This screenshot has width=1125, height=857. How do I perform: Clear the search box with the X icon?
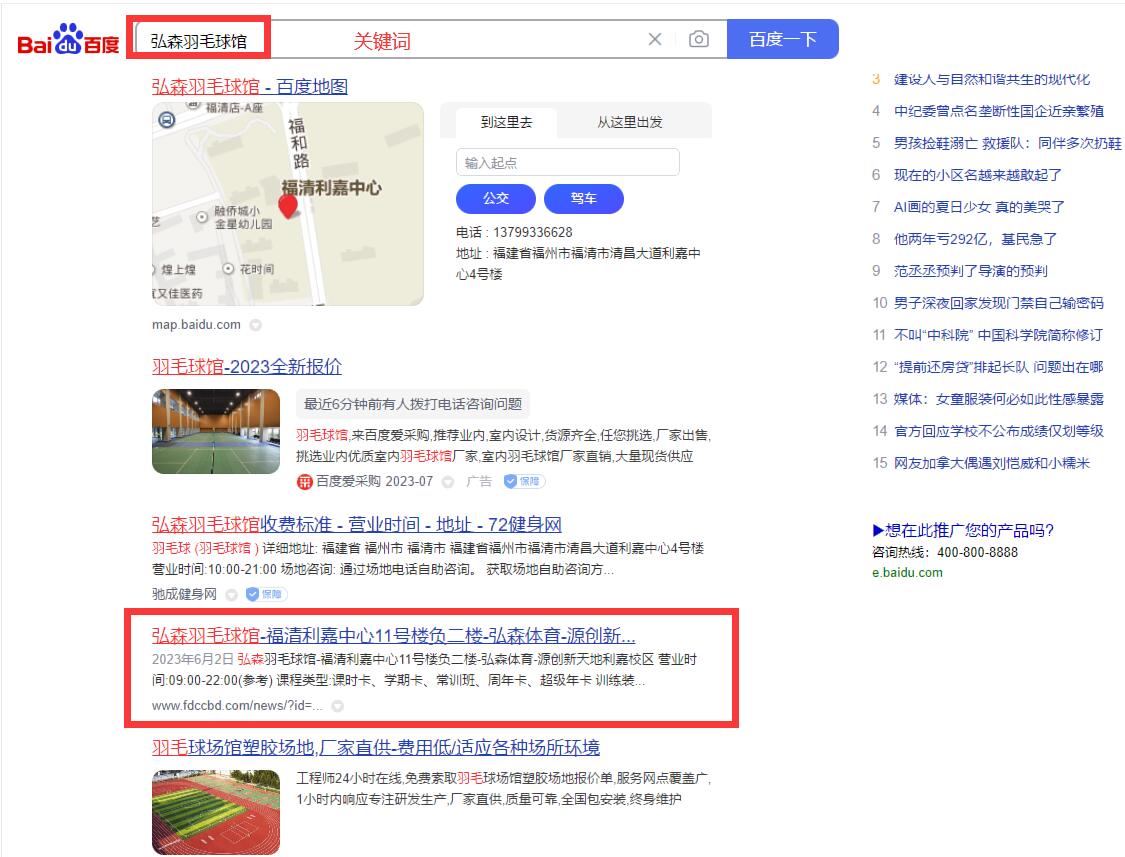tap(654, 39)
